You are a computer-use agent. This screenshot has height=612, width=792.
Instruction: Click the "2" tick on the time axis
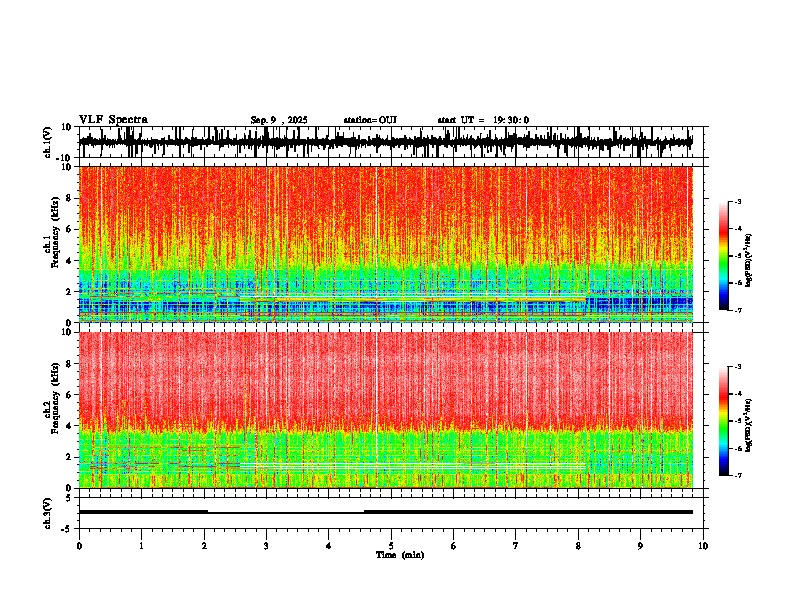click(204, 546)
